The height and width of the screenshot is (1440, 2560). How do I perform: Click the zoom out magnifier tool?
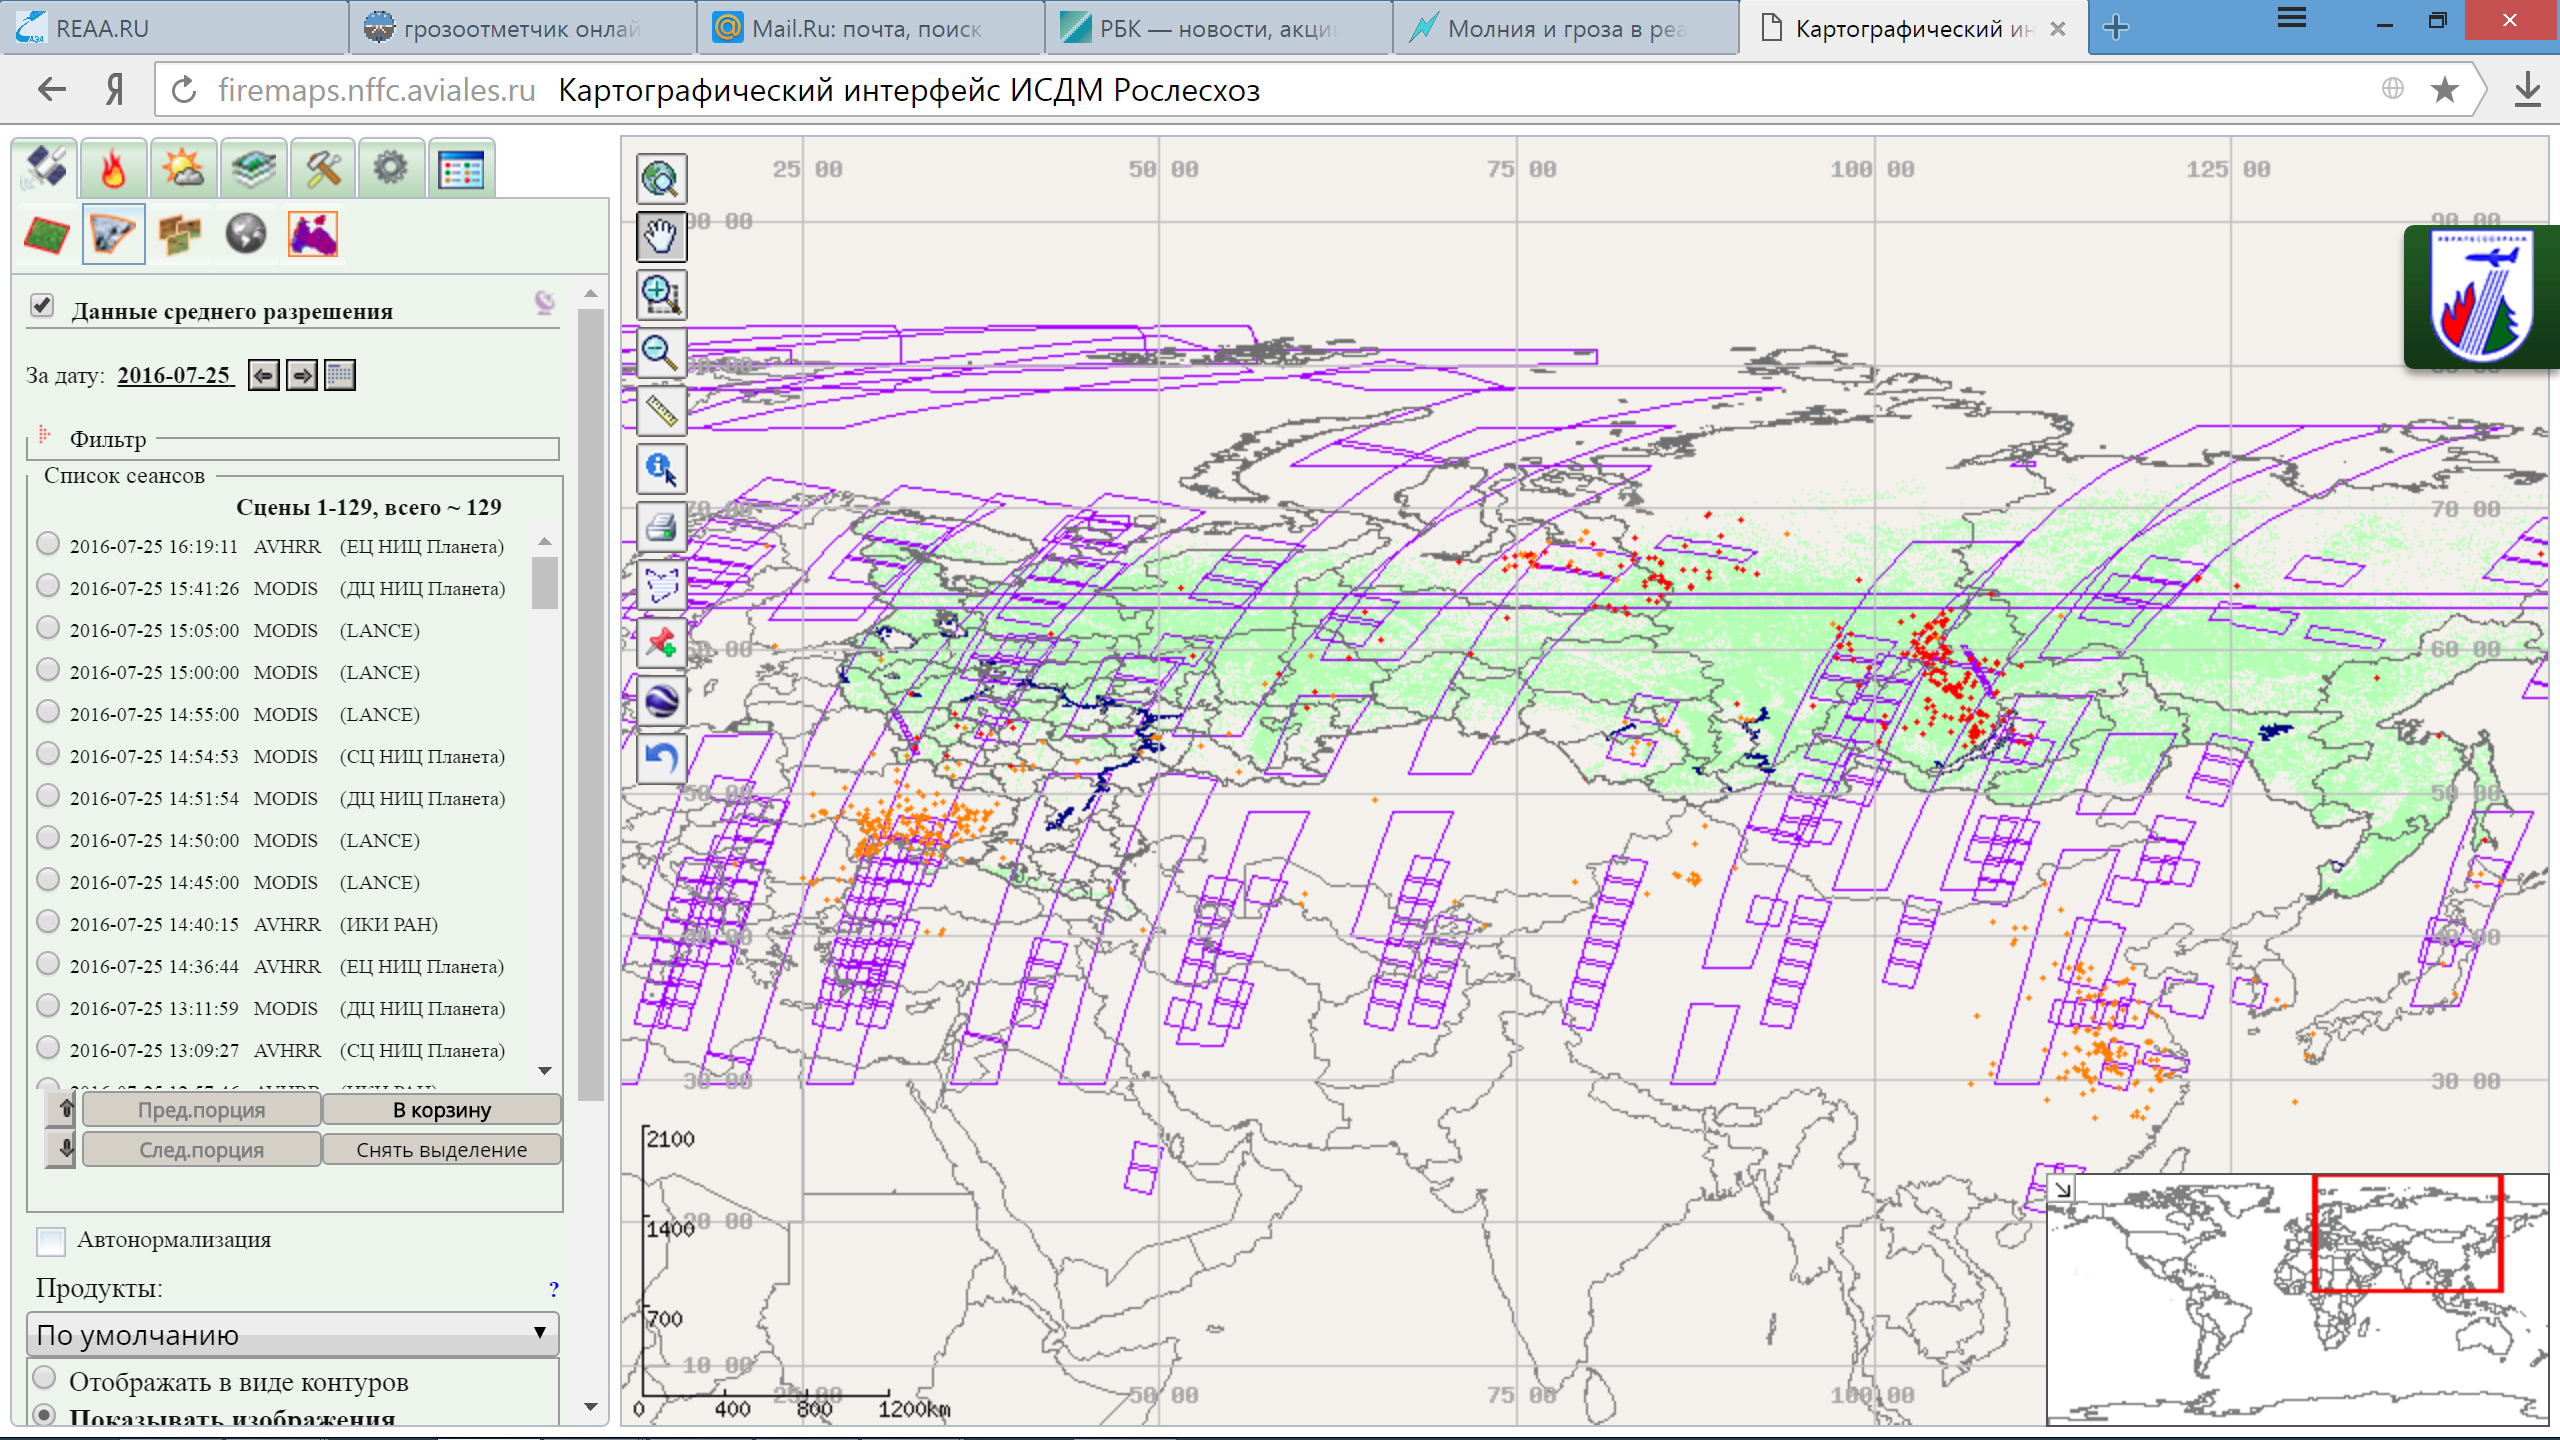[x=661, y=353]
